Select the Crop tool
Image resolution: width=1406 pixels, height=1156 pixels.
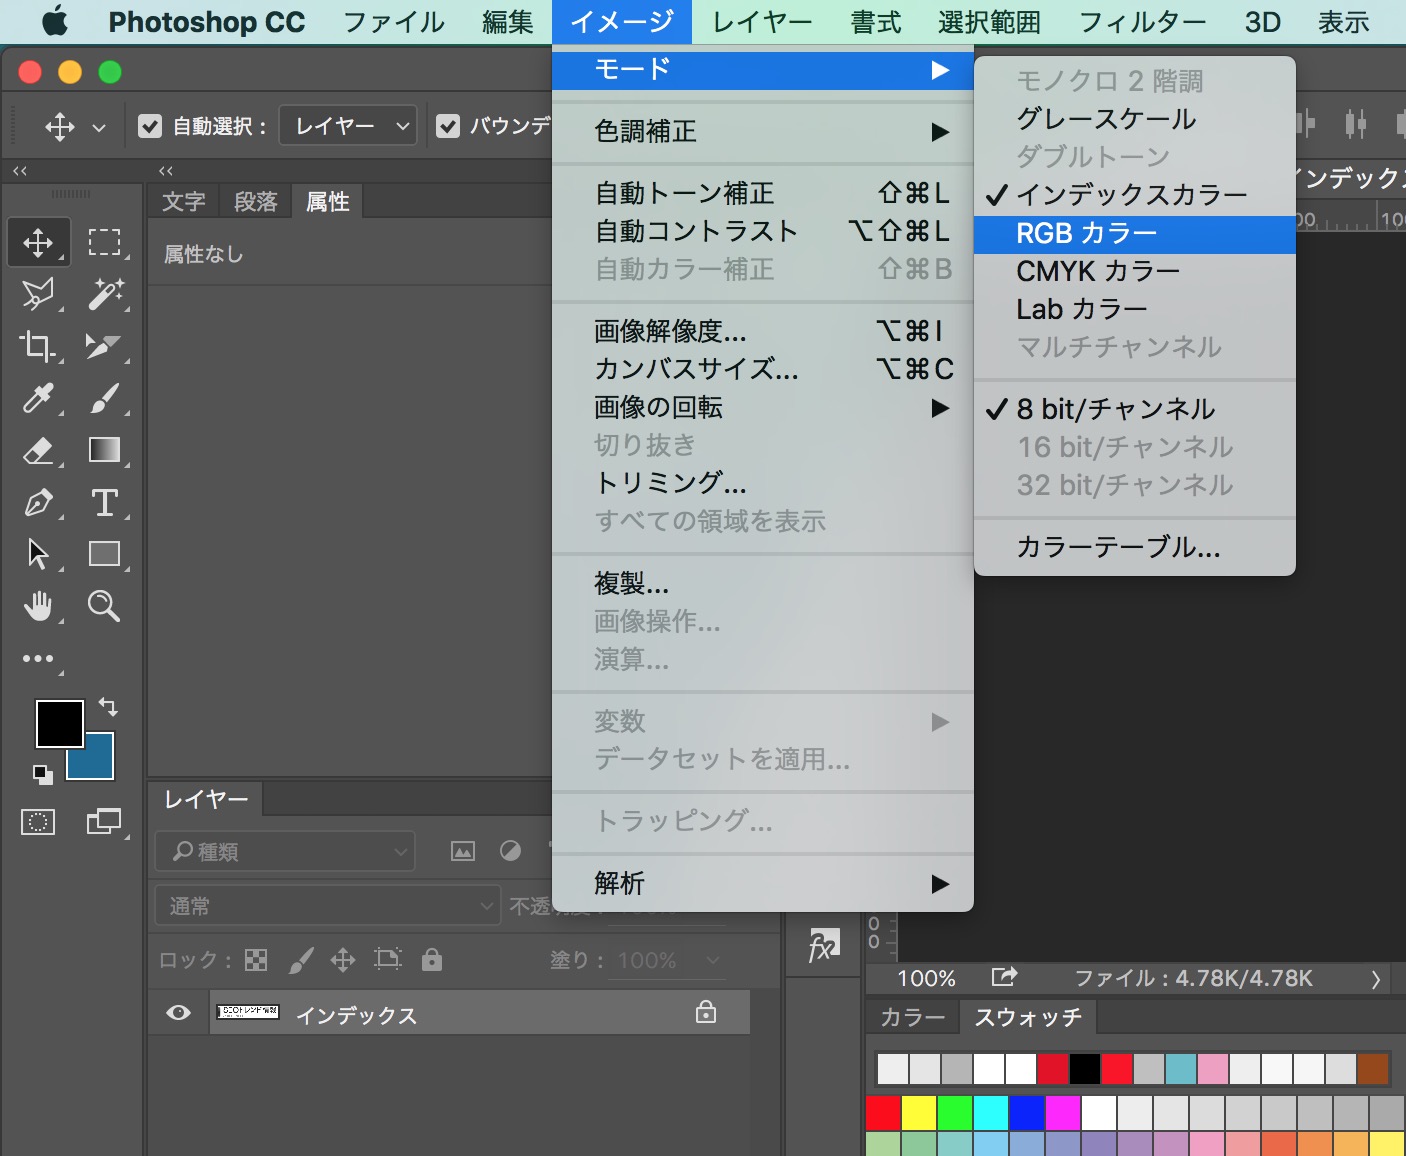(38, 346)
